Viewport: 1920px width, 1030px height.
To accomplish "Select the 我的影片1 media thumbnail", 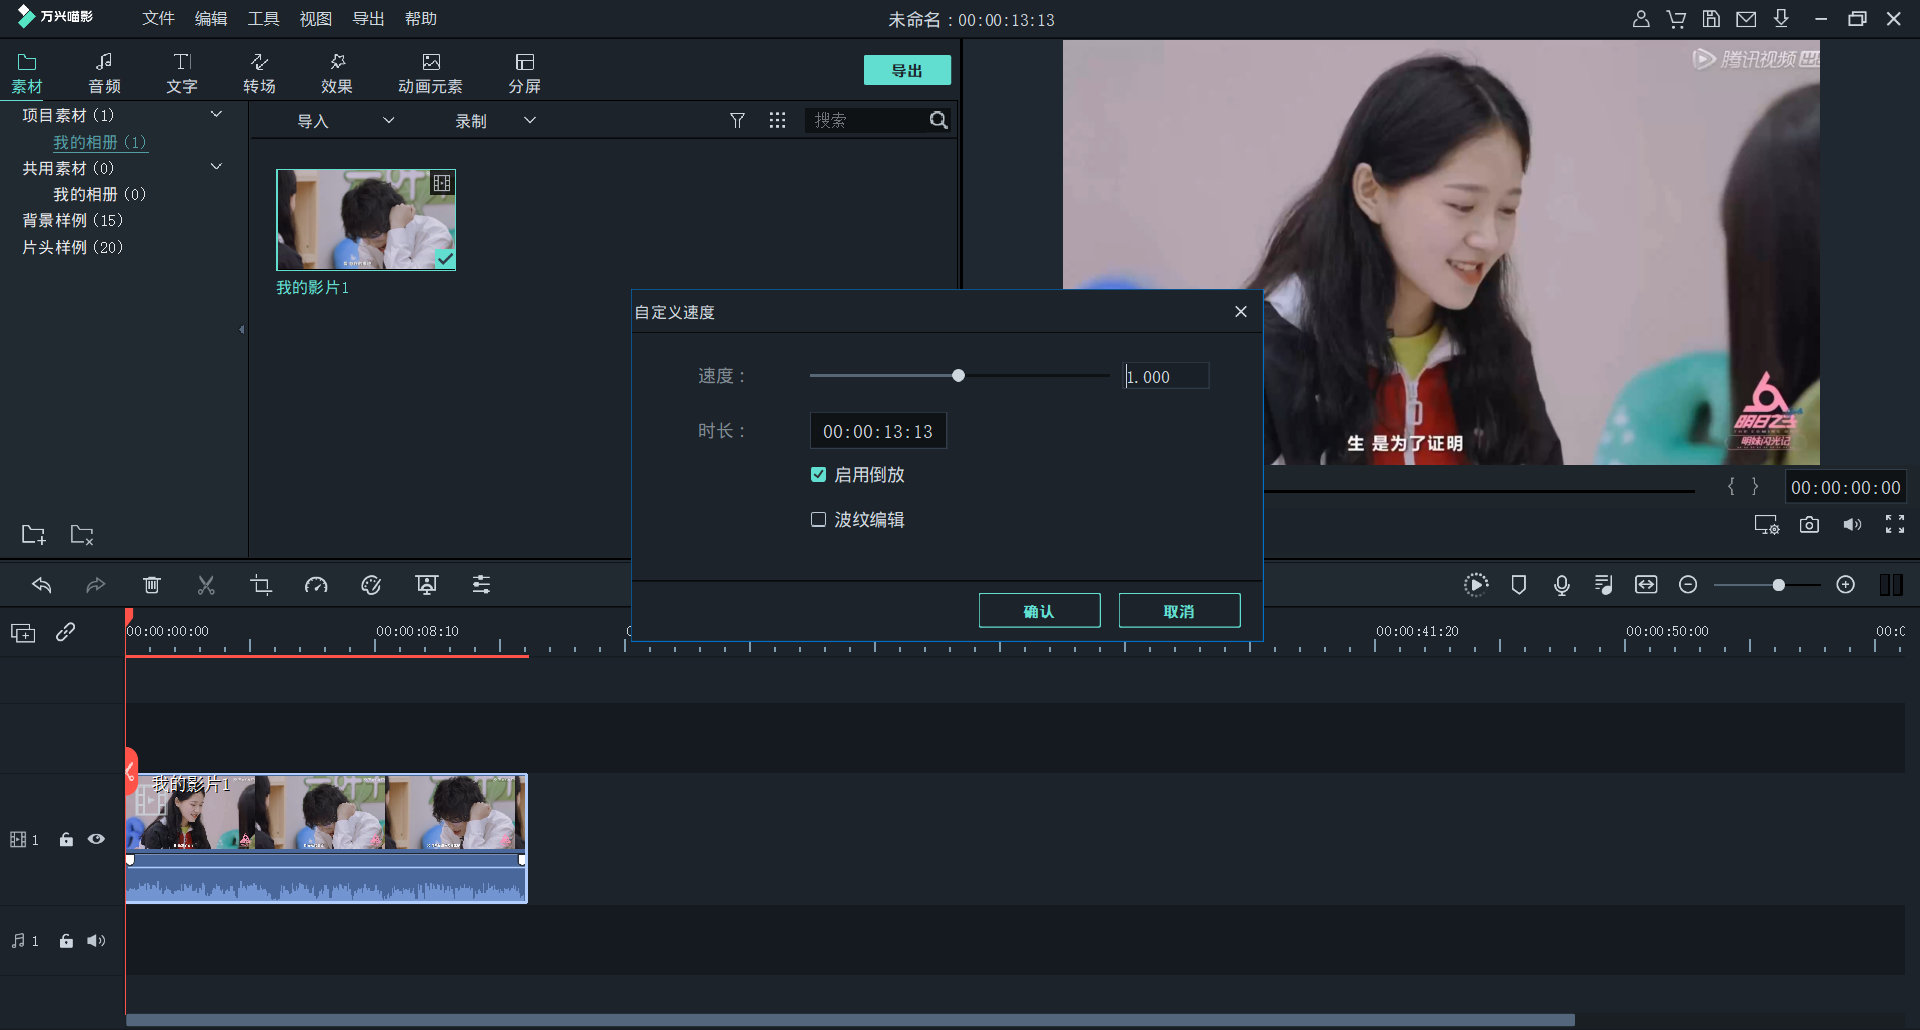I will pos(366,219).
